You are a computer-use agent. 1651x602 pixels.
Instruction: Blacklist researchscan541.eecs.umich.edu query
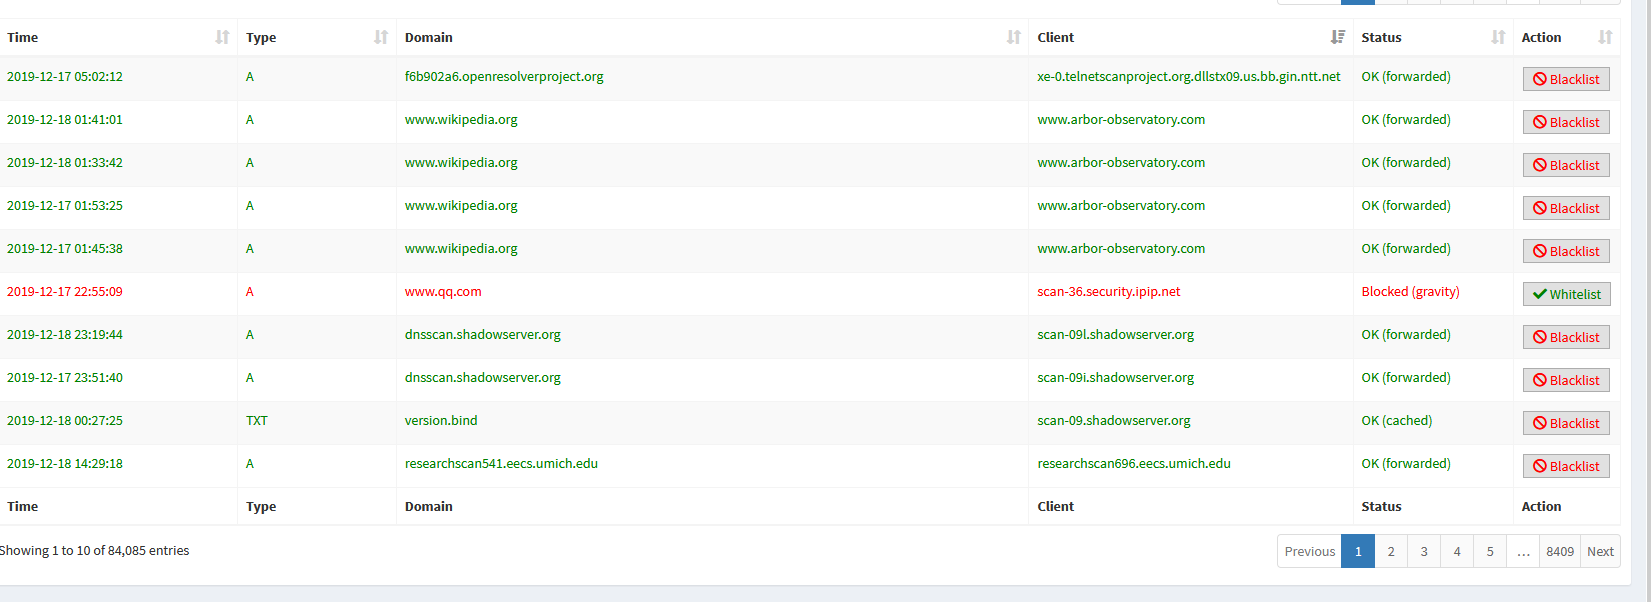pos(1566,466)
